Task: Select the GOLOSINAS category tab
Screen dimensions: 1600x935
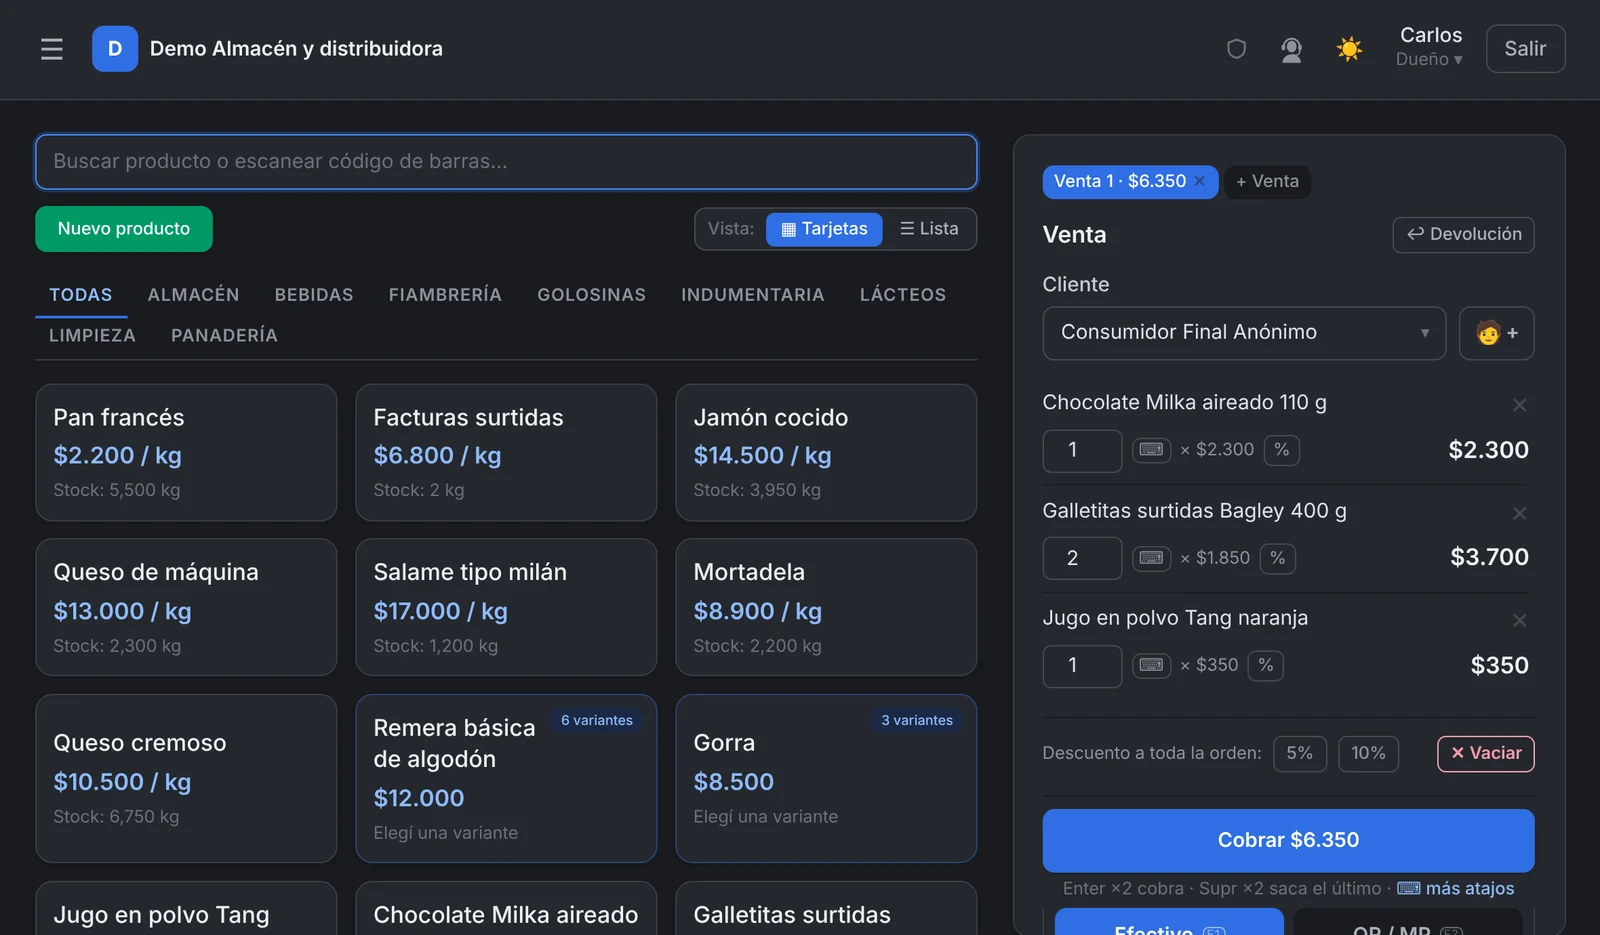Action: (x=592, y=295)
